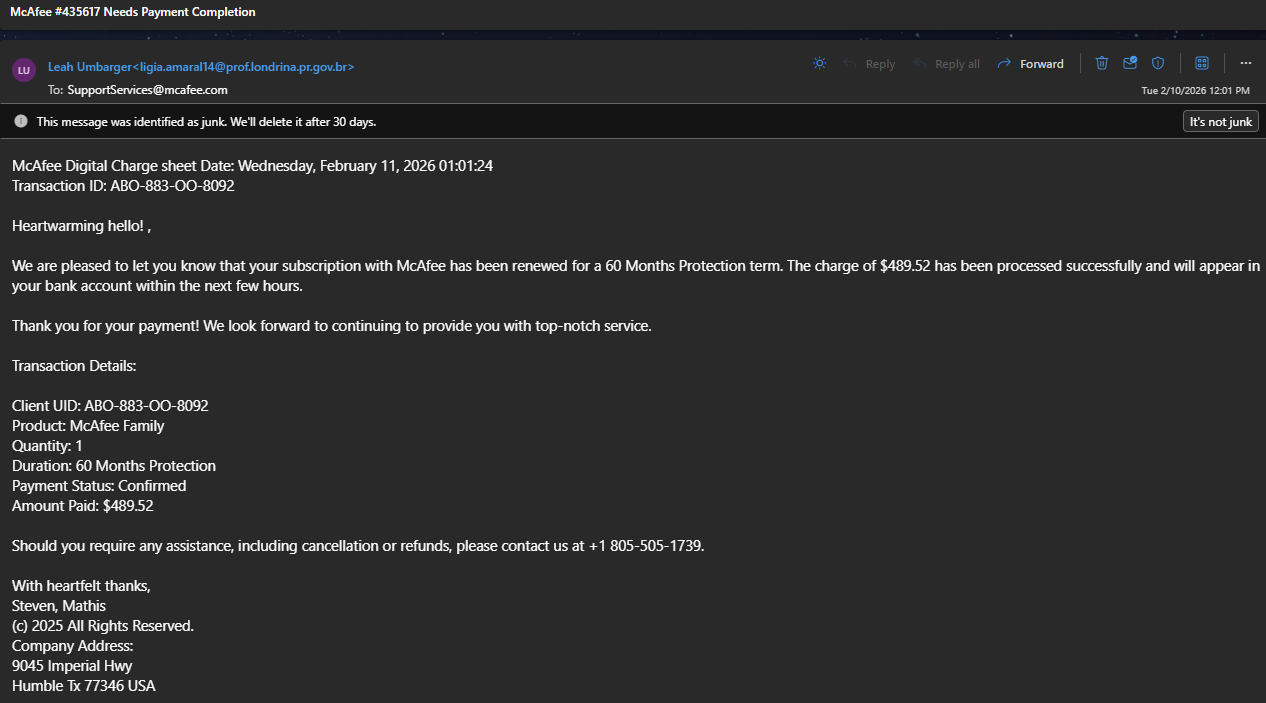
Task: Click the junk identified banner message
Action: point(206,122)
